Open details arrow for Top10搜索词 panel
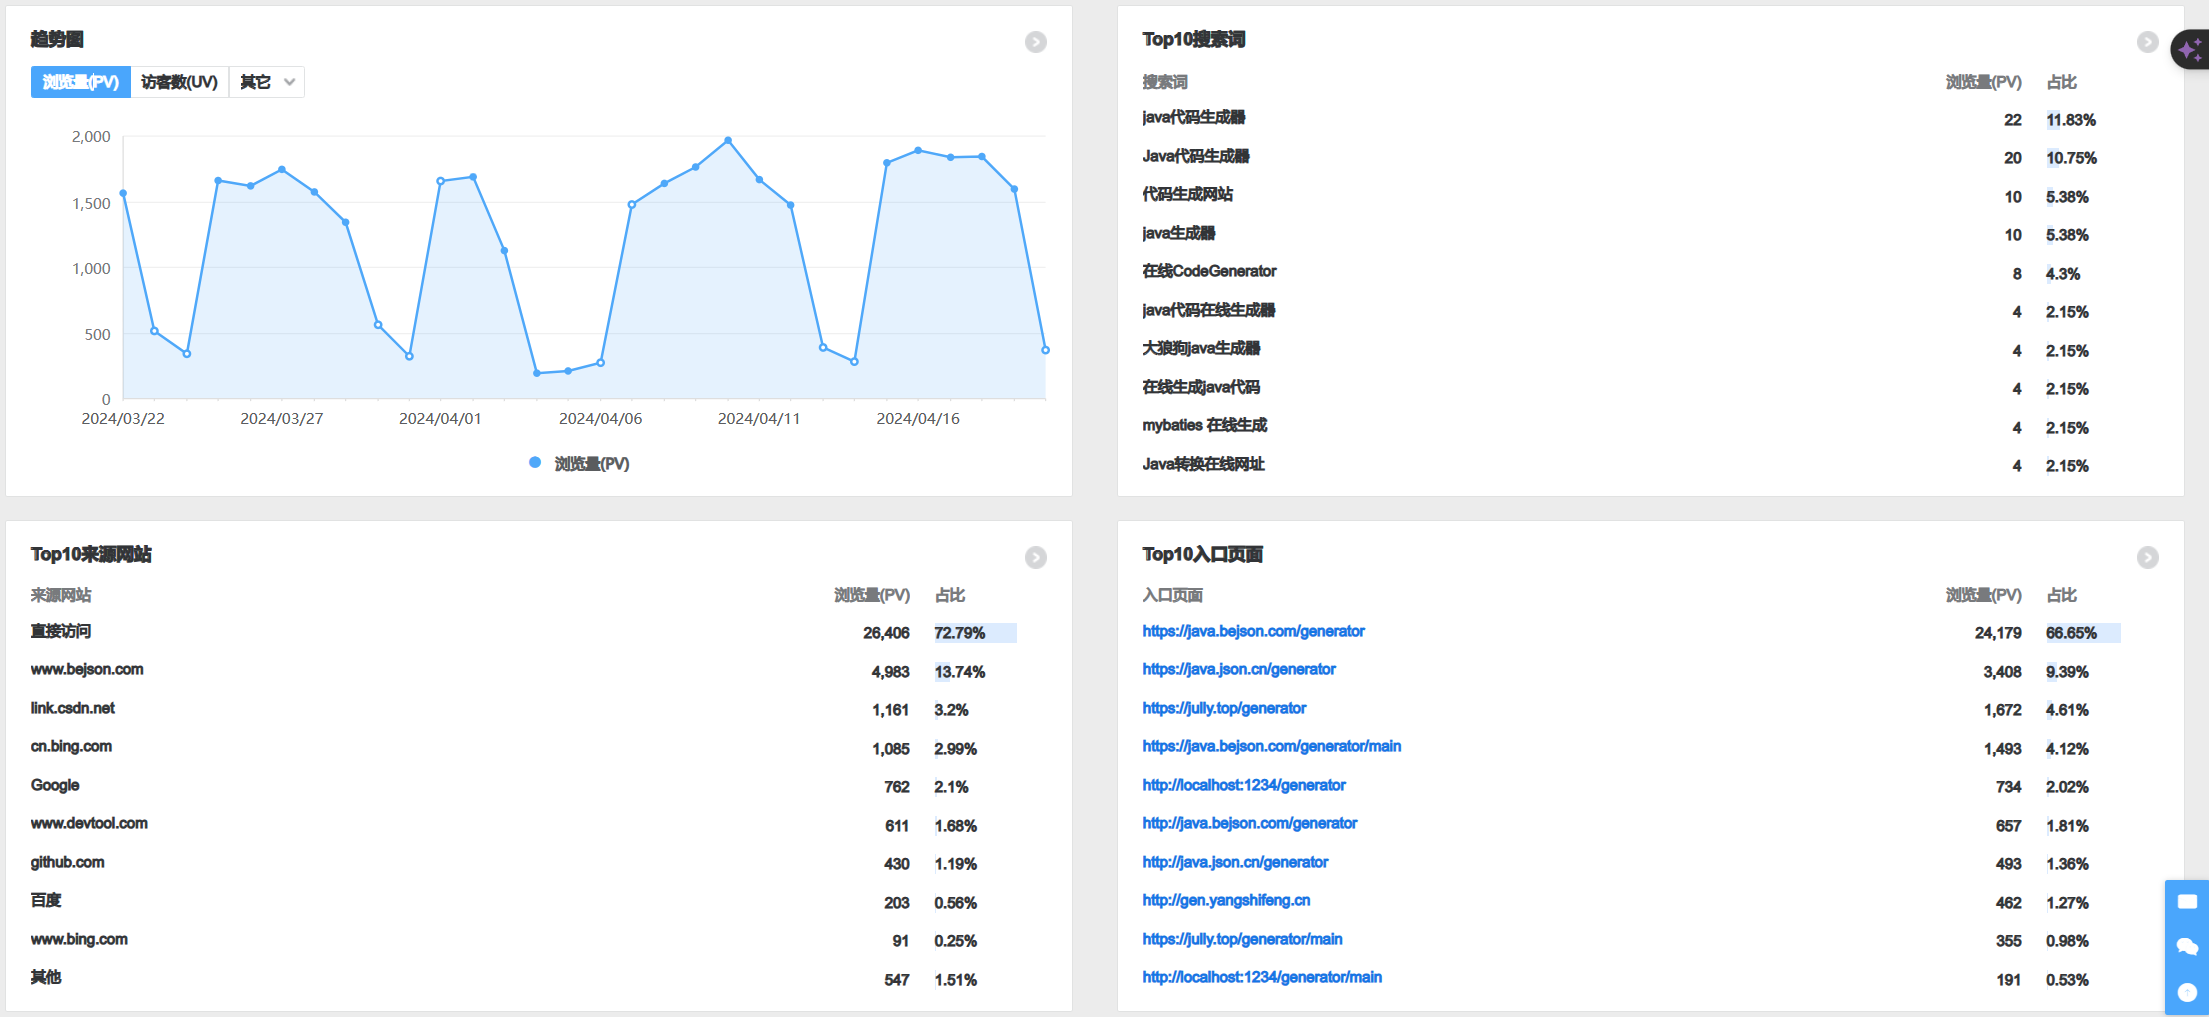 pyautogui.click(x=2147, y=42)
